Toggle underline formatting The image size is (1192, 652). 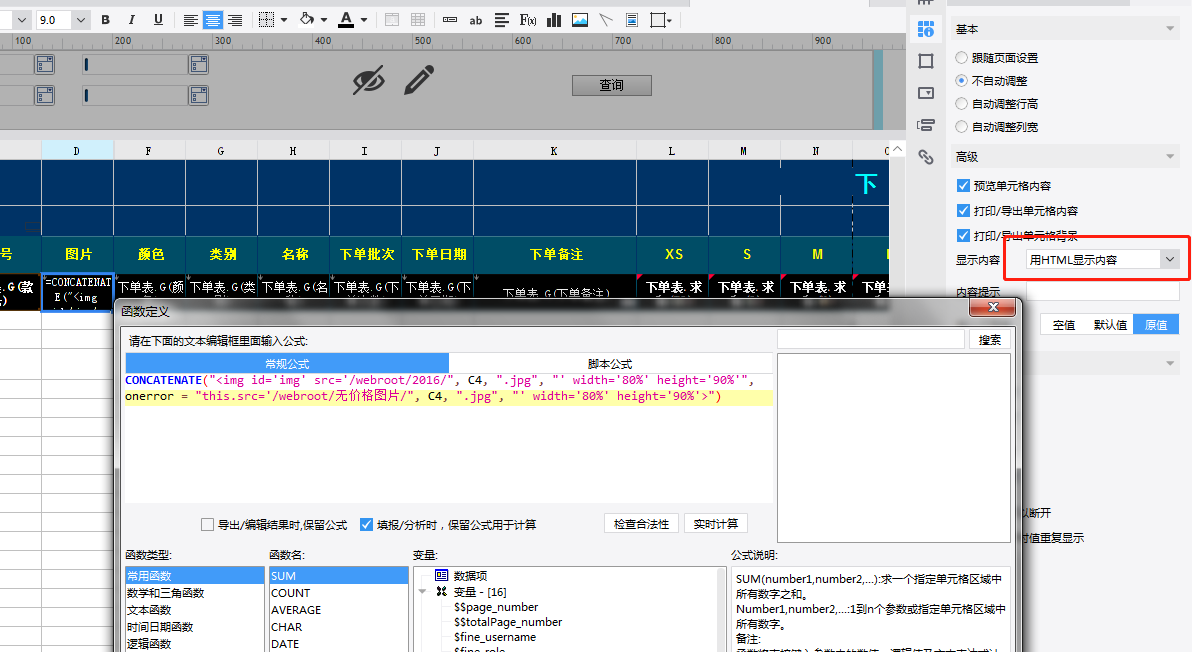158,20
